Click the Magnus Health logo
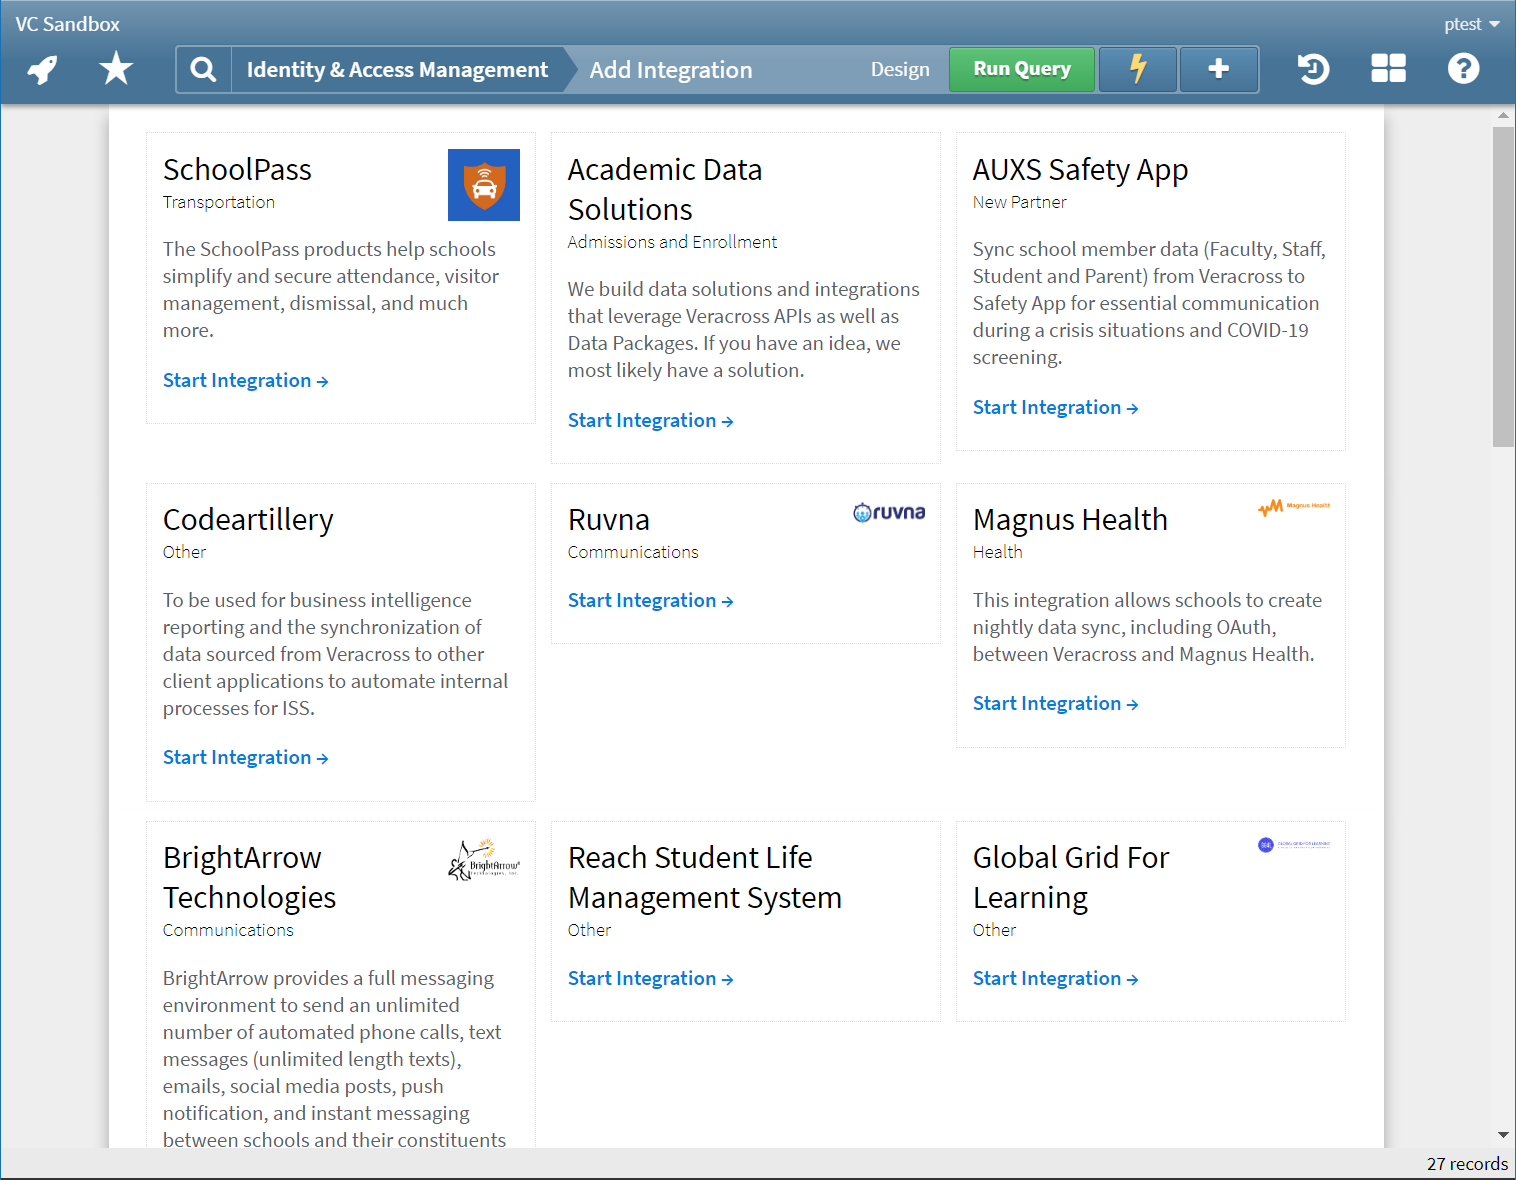The image size is (1516, 1180). coord(1294,507)
